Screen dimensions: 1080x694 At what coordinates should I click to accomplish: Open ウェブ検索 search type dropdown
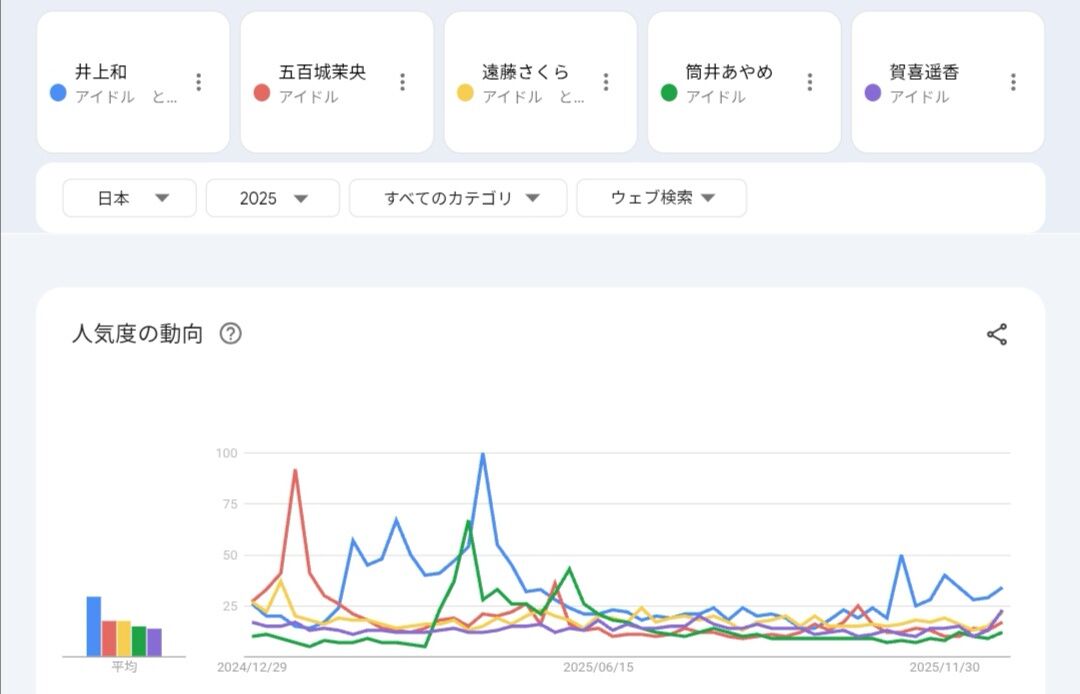(x=661, y=198)
